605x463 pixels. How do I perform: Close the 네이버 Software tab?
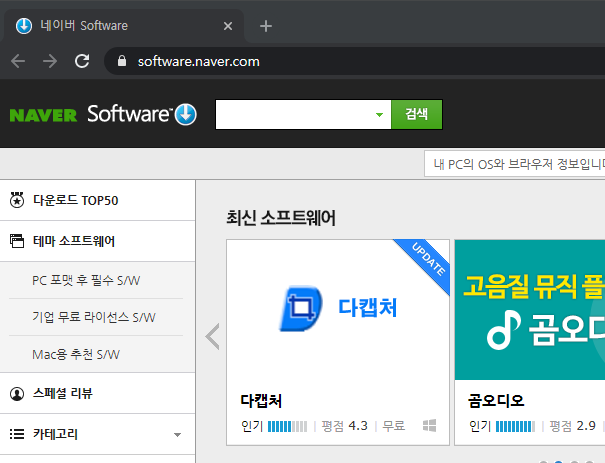click(228, 26)
